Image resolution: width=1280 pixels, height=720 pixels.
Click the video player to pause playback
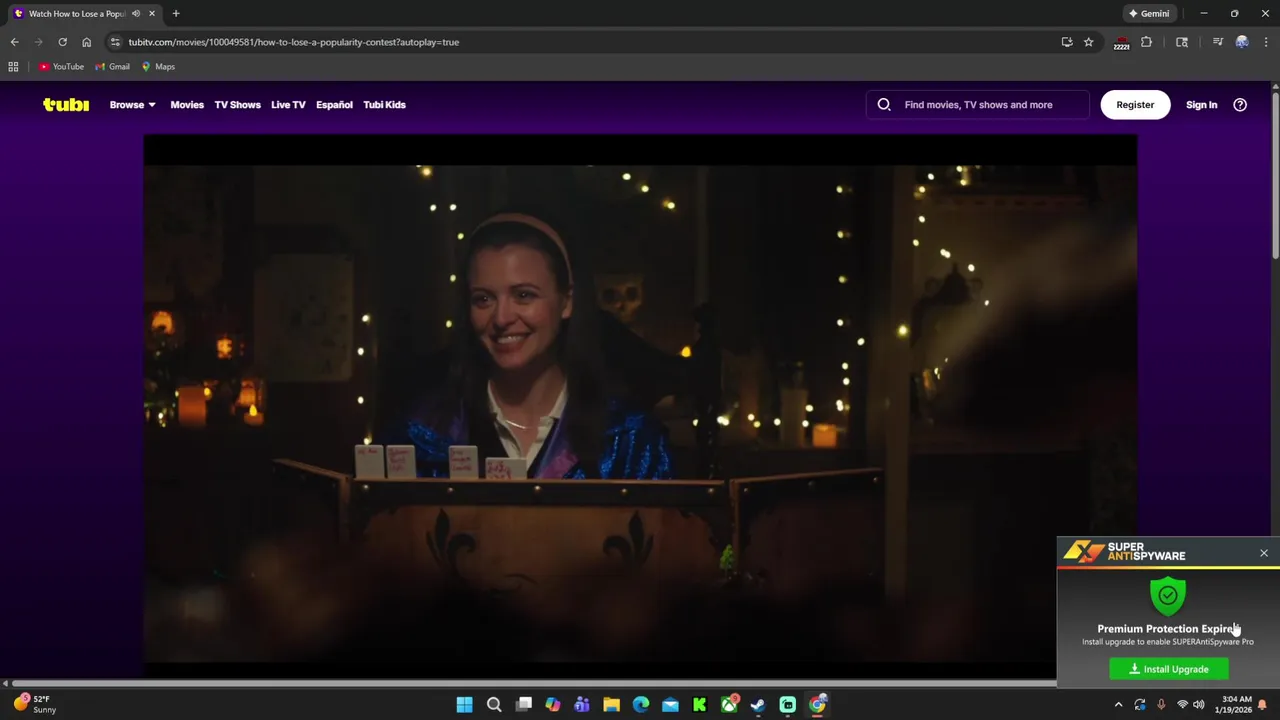coord(640,400)
